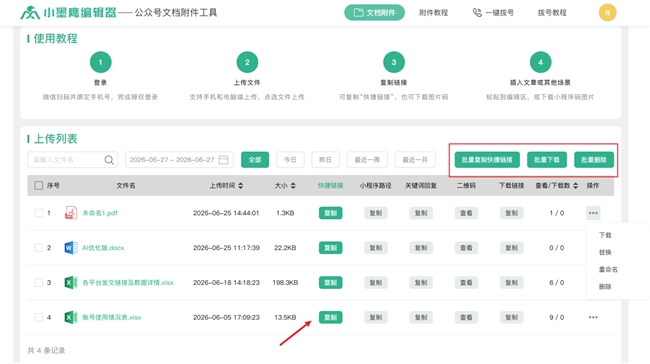Copy download link for 未命名1.pdf
This screenshot has width=650, height=364.
tap(511, 213)
